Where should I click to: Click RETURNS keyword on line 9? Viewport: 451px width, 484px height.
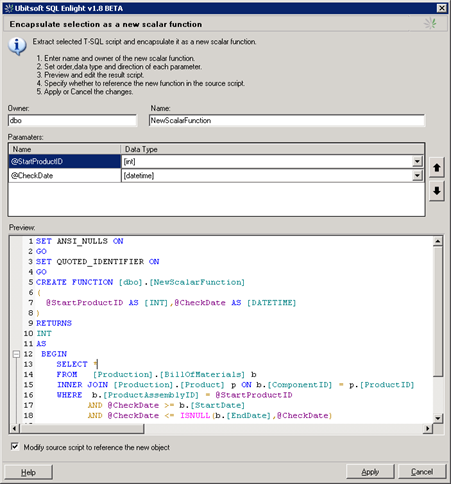(54, 323)
